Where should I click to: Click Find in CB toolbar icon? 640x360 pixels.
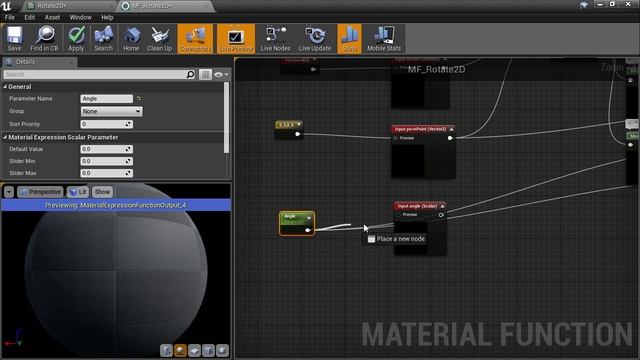click(x=44, y=38)
